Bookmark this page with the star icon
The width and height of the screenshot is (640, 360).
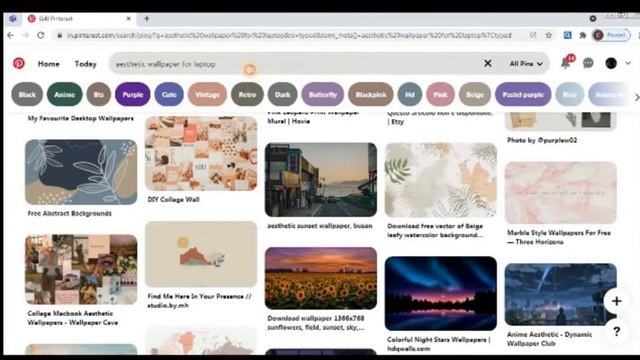(549, 36)
